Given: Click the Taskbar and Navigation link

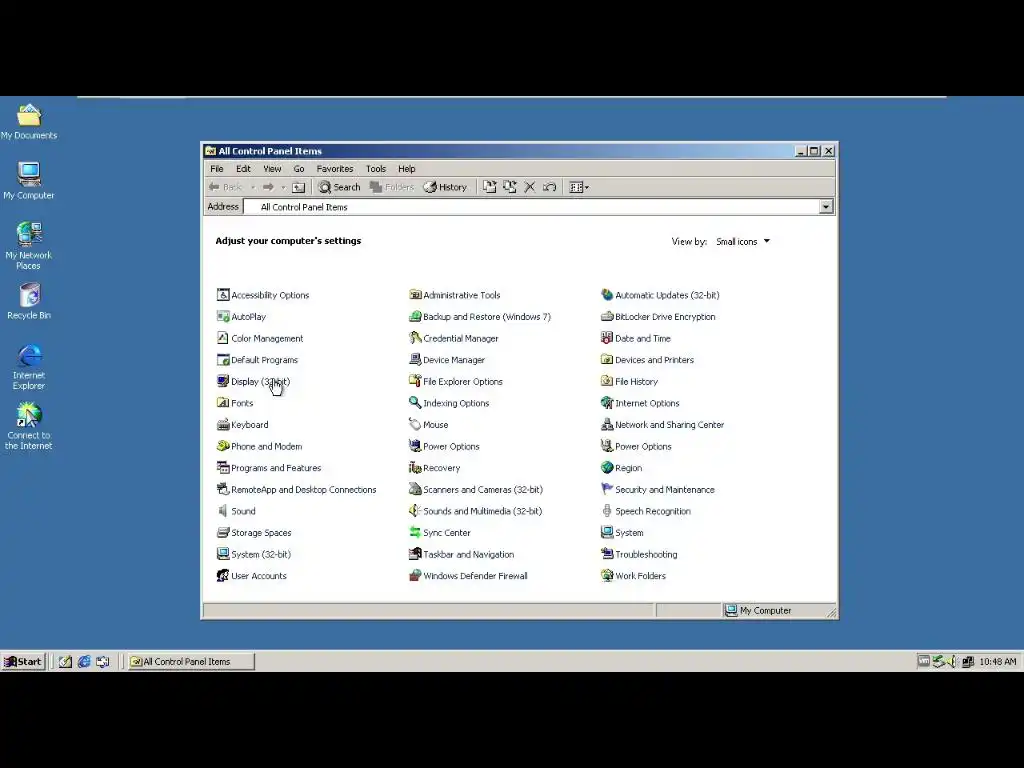Looking at the screenshot, I should pyautogui.click(x=468, y=554).
